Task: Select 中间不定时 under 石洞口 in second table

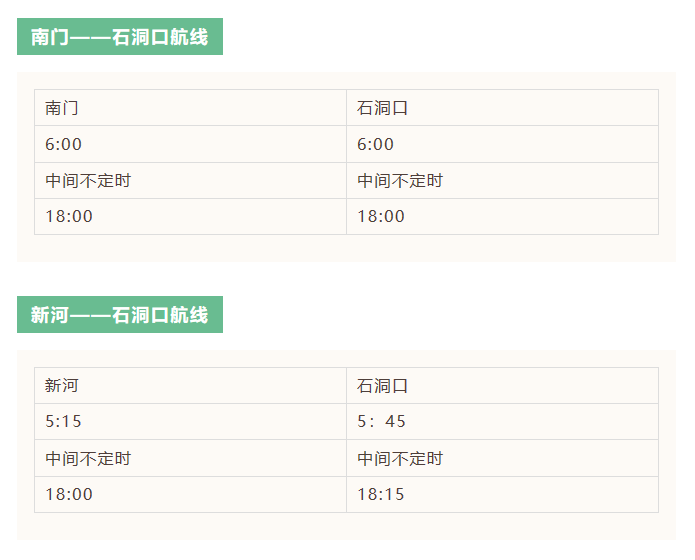Action: point(400,459)
